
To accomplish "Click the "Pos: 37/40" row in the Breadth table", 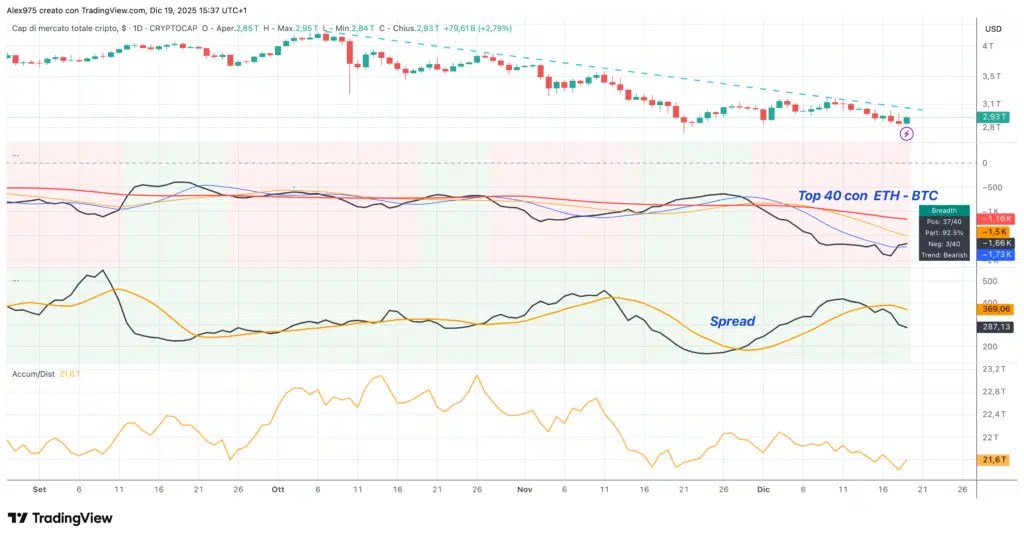I will point(944,221).
